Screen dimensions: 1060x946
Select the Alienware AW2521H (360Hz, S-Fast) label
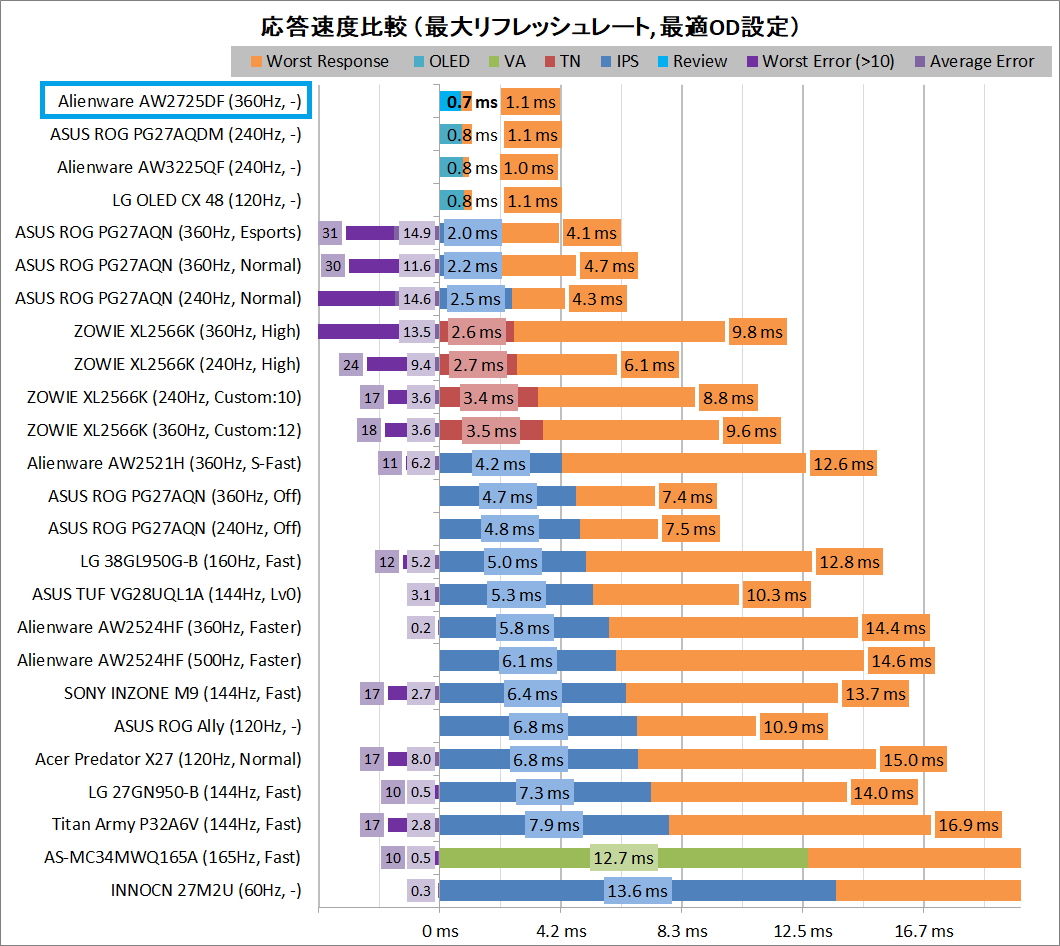(164, 463)
